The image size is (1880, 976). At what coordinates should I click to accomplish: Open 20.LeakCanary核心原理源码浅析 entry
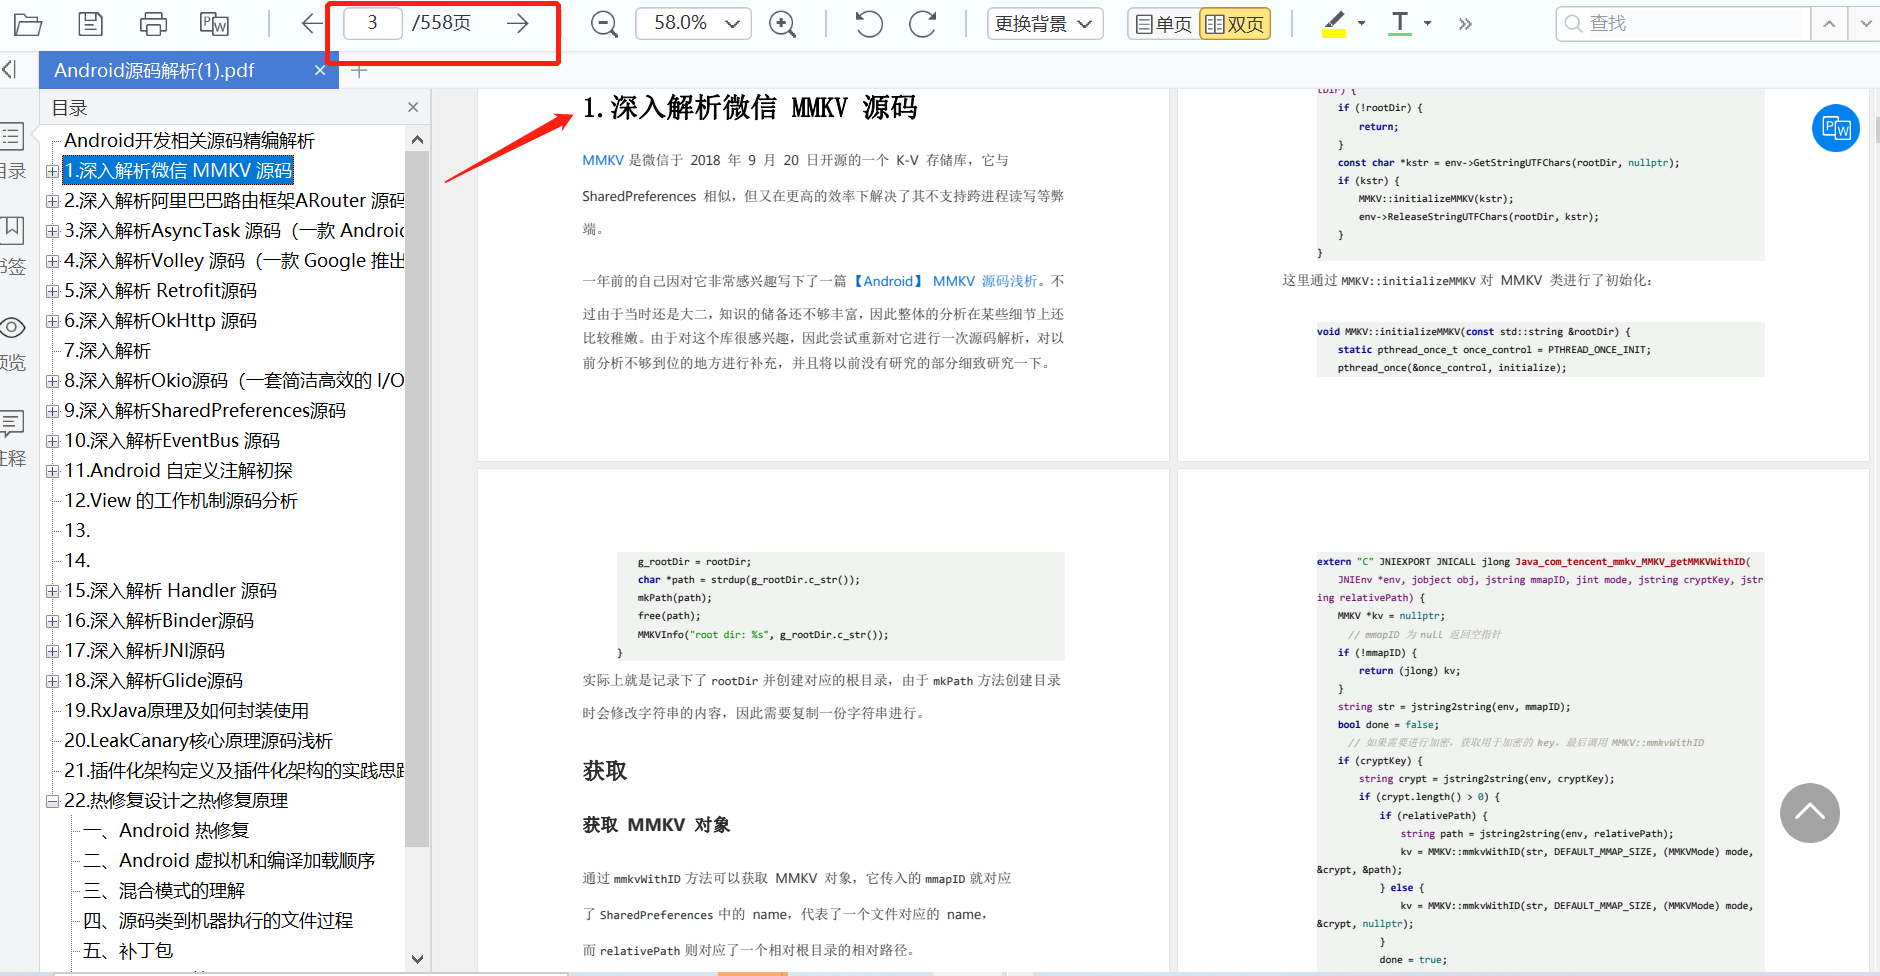click(x=198, y=741)
